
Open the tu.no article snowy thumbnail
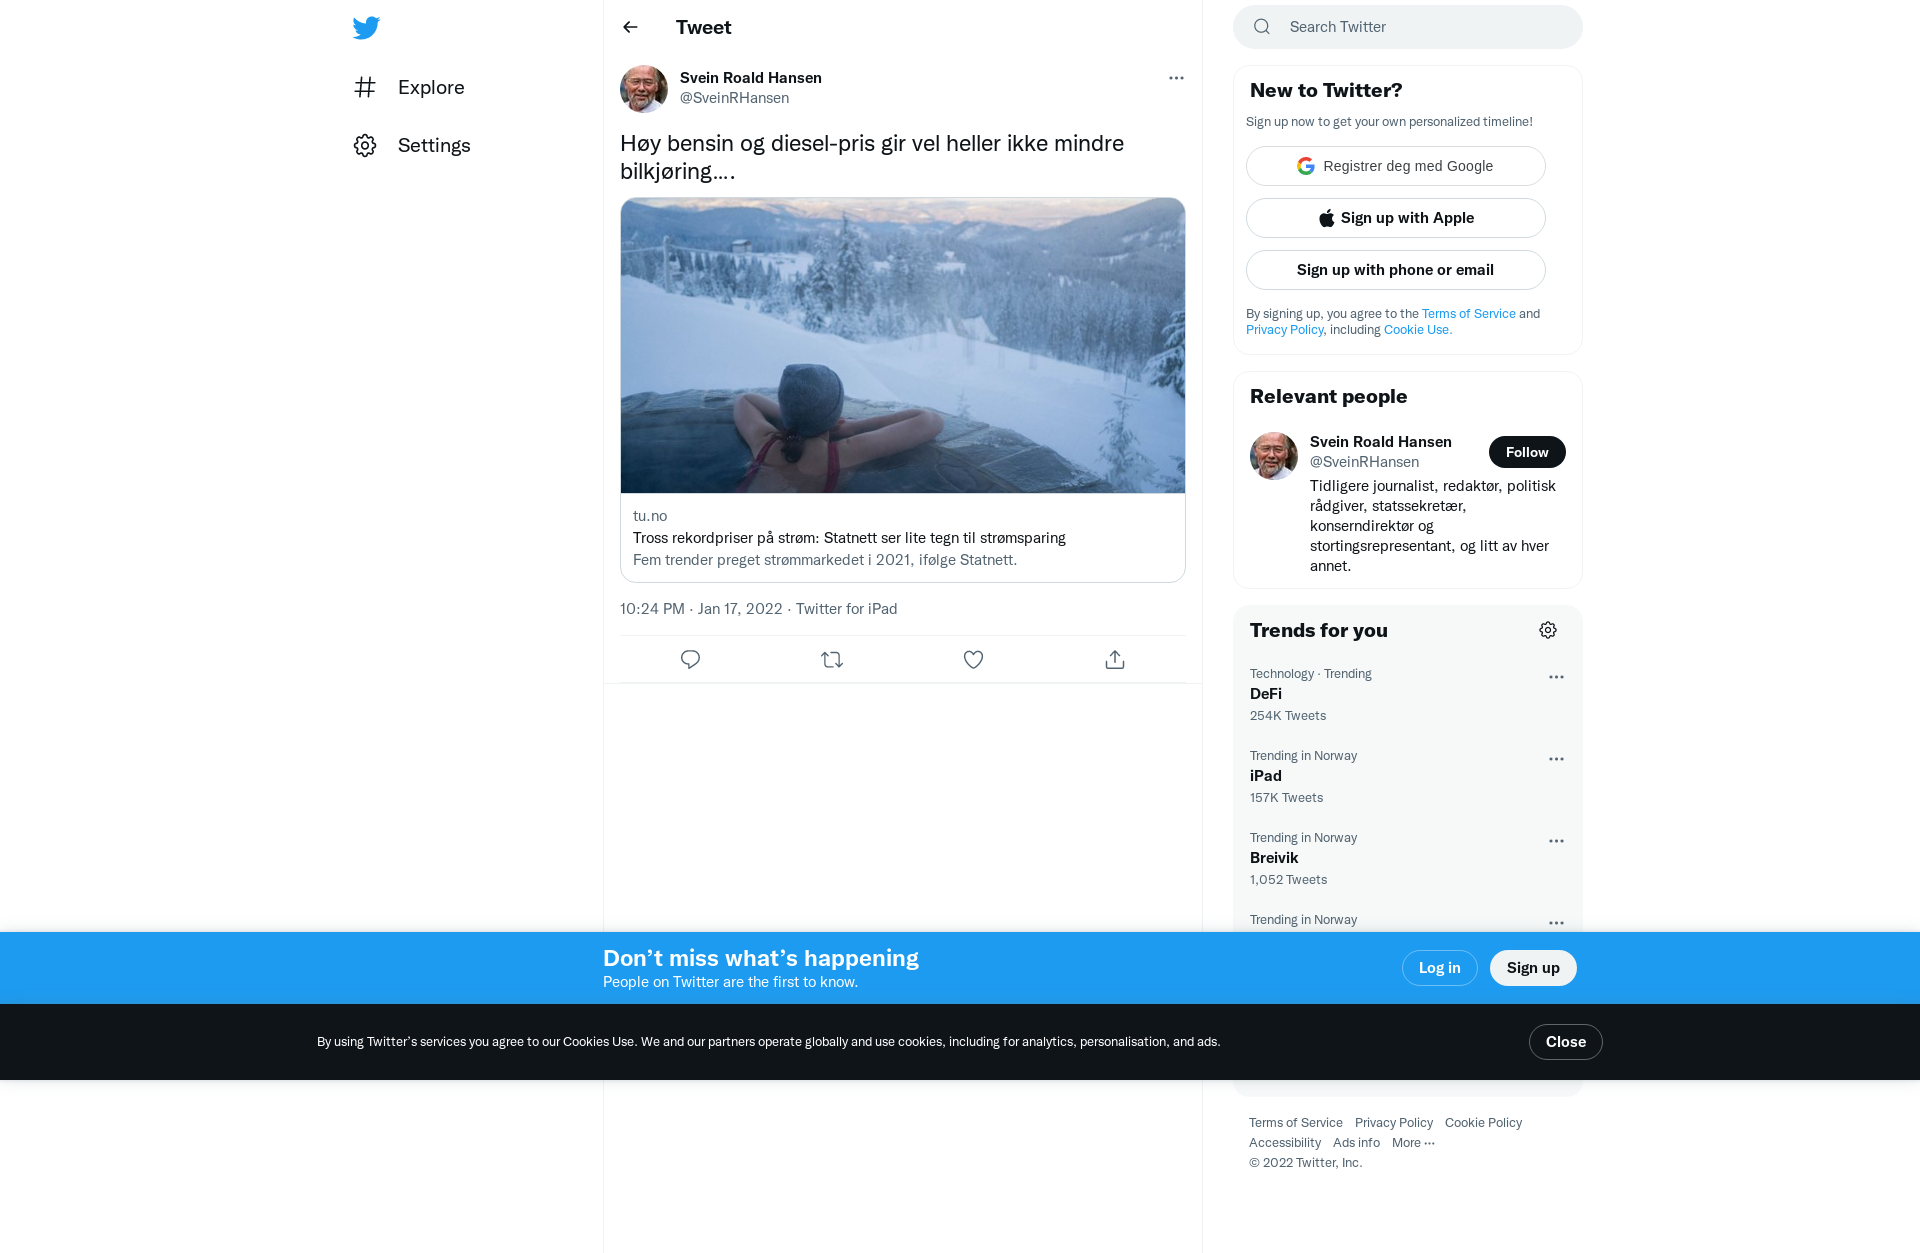(903, 345)
